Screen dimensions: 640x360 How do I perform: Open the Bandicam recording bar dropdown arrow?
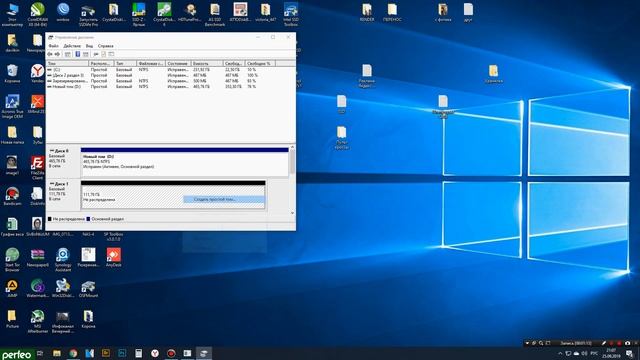pos(527,343)
